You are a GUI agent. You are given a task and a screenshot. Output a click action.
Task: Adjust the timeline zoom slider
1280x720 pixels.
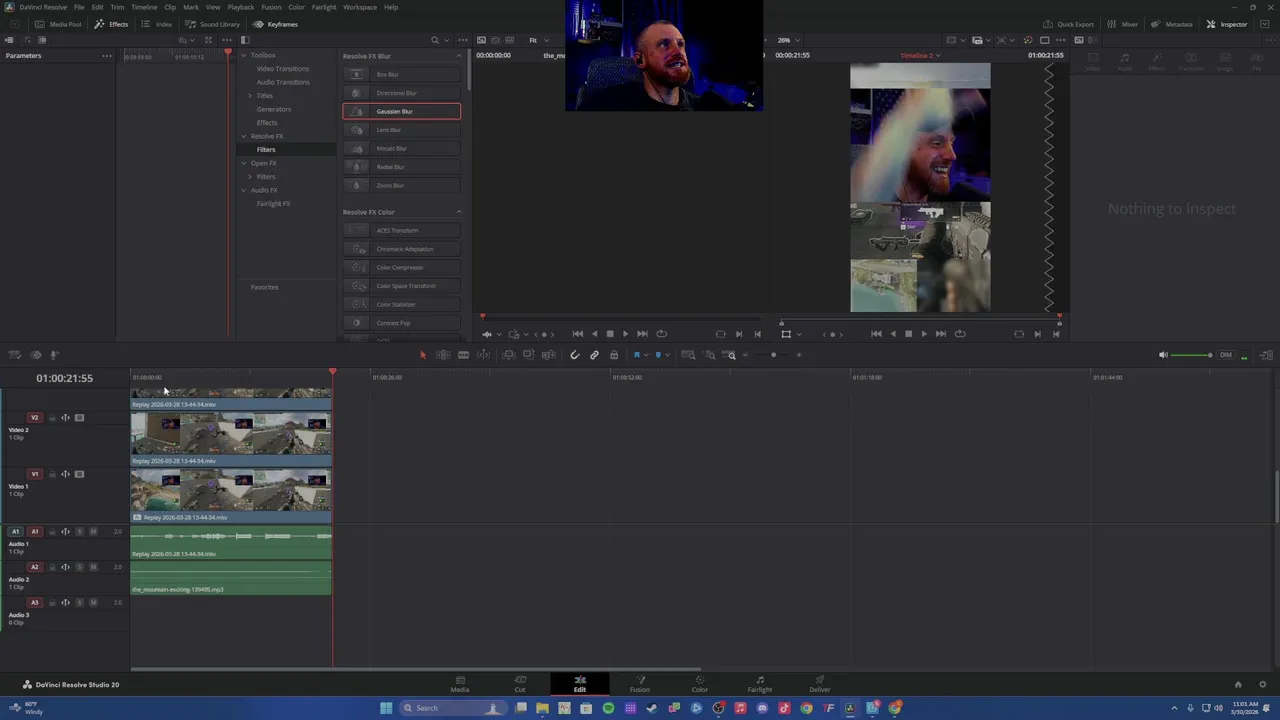pos(774,355)
